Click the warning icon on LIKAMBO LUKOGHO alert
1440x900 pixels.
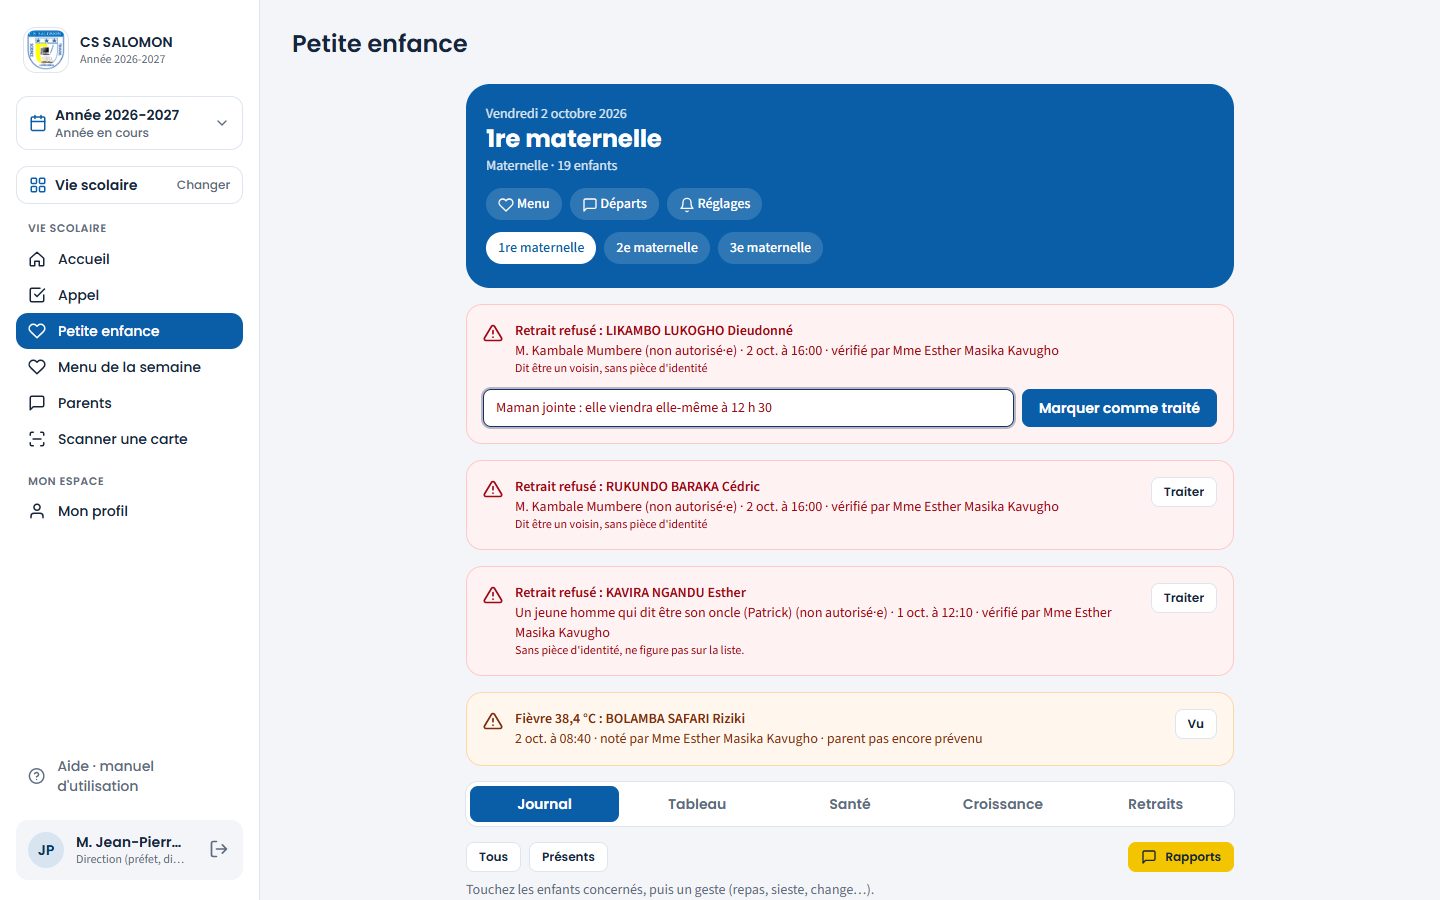[x=493, y=333]
